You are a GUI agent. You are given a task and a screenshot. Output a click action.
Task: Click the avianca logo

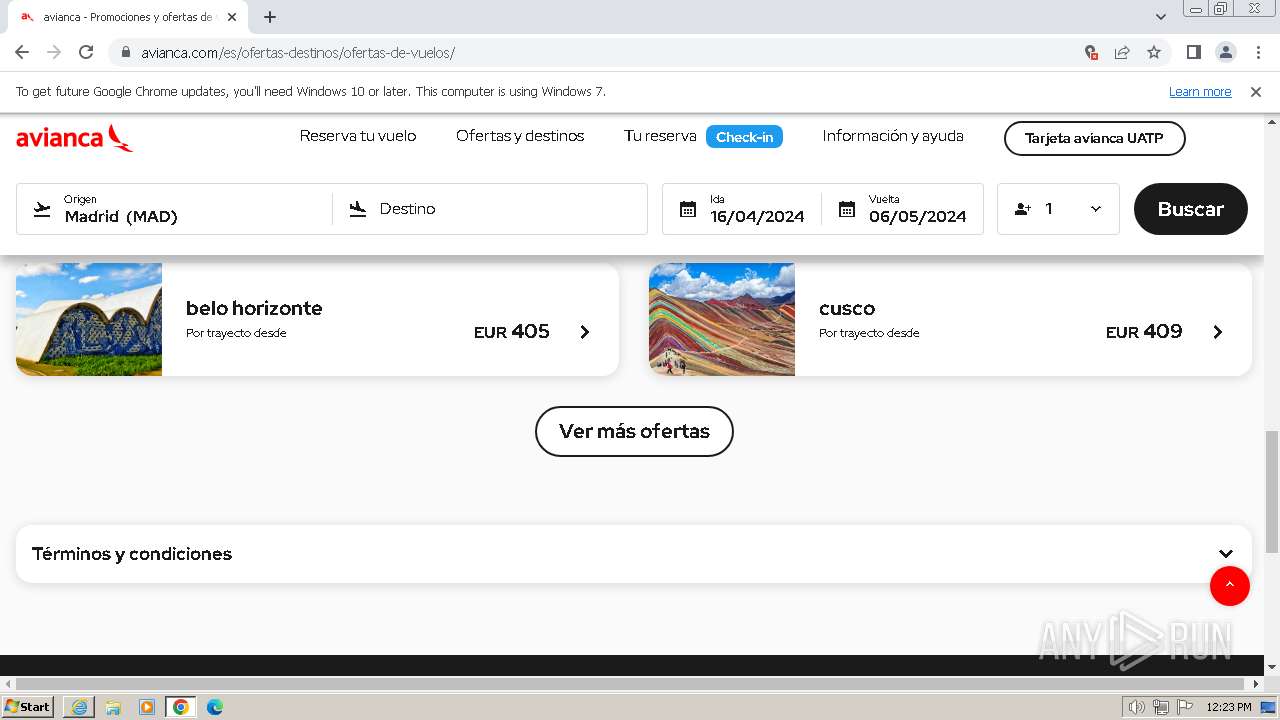74,138
